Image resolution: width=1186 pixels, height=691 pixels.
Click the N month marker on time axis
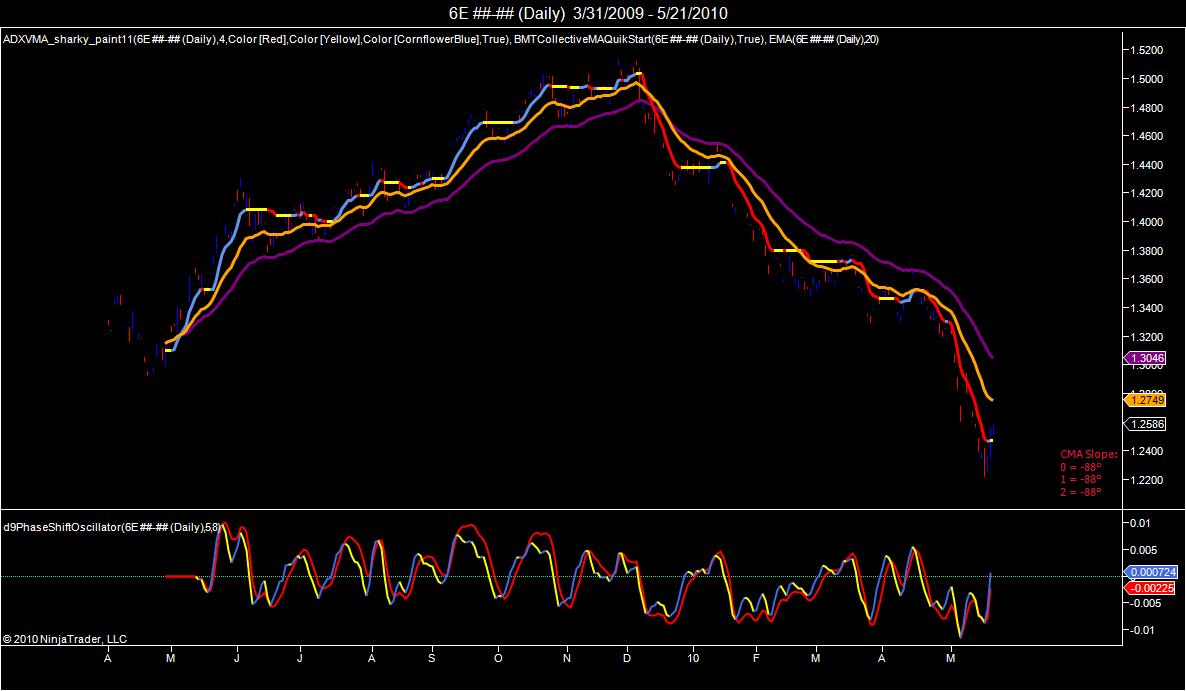[x=566, y=658]
